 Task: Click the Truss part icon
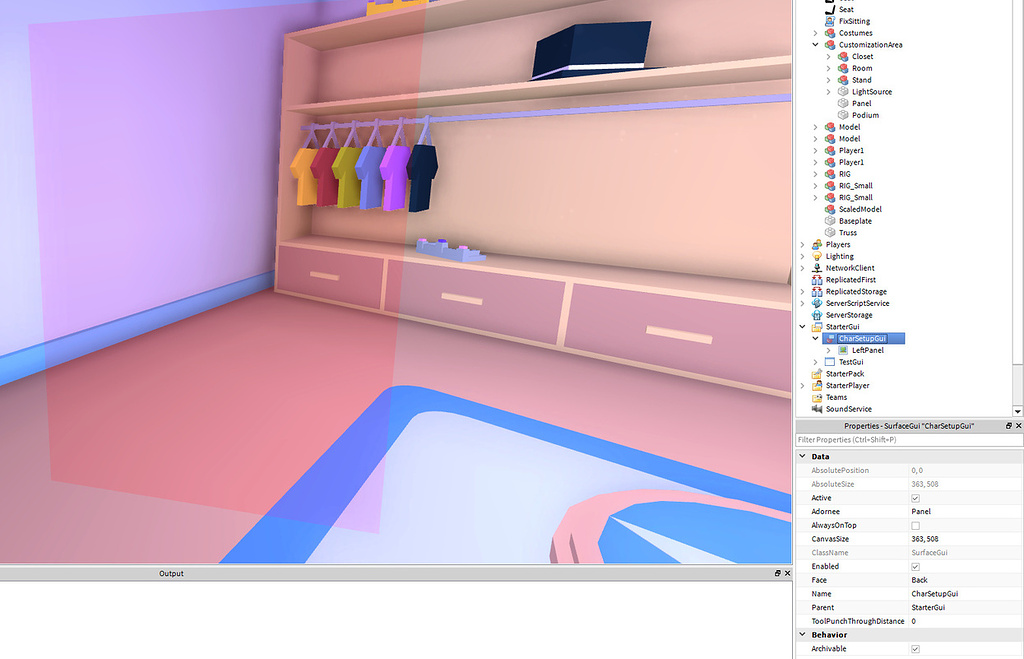click(x=830, y=233)
